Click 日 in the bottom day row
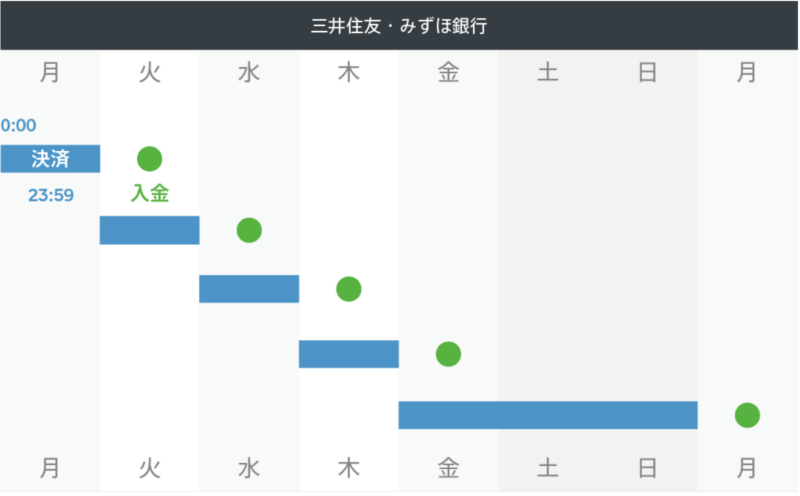The height and width of the screenshot is (496, 800). click(647, 467)
